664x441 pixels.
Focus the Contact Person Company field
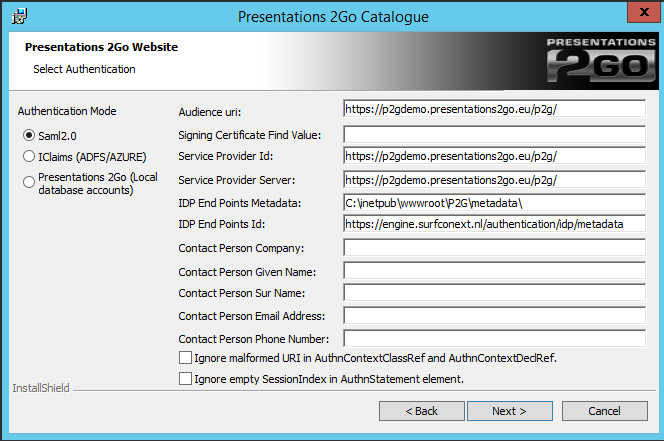[495, 247]
